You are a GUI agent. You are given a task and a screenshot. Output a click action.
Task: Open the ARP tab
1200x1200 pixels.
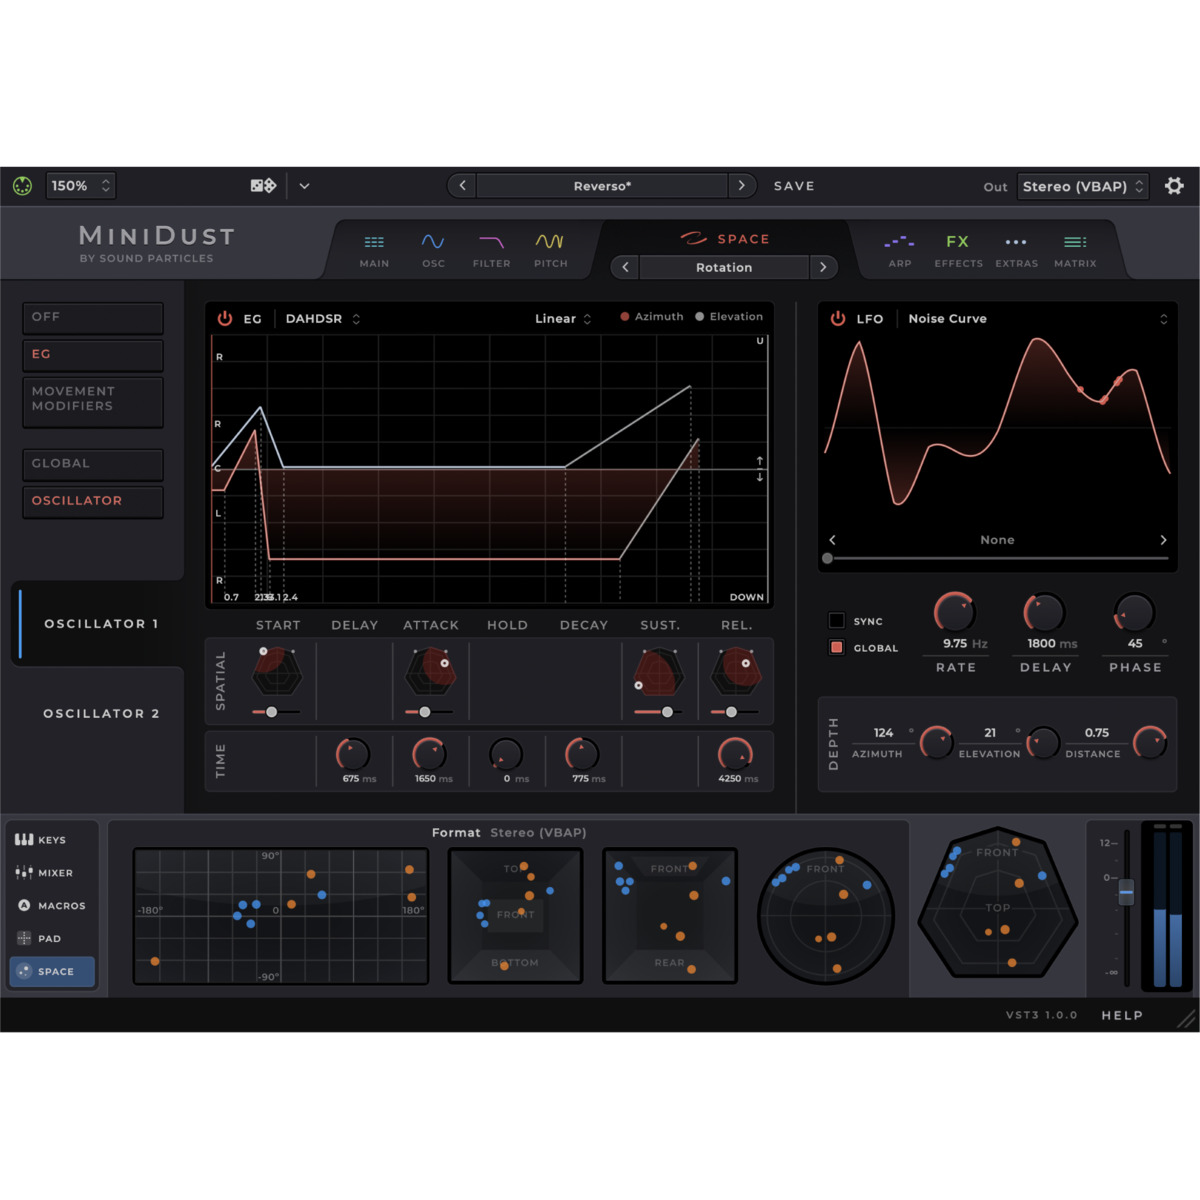899,250
